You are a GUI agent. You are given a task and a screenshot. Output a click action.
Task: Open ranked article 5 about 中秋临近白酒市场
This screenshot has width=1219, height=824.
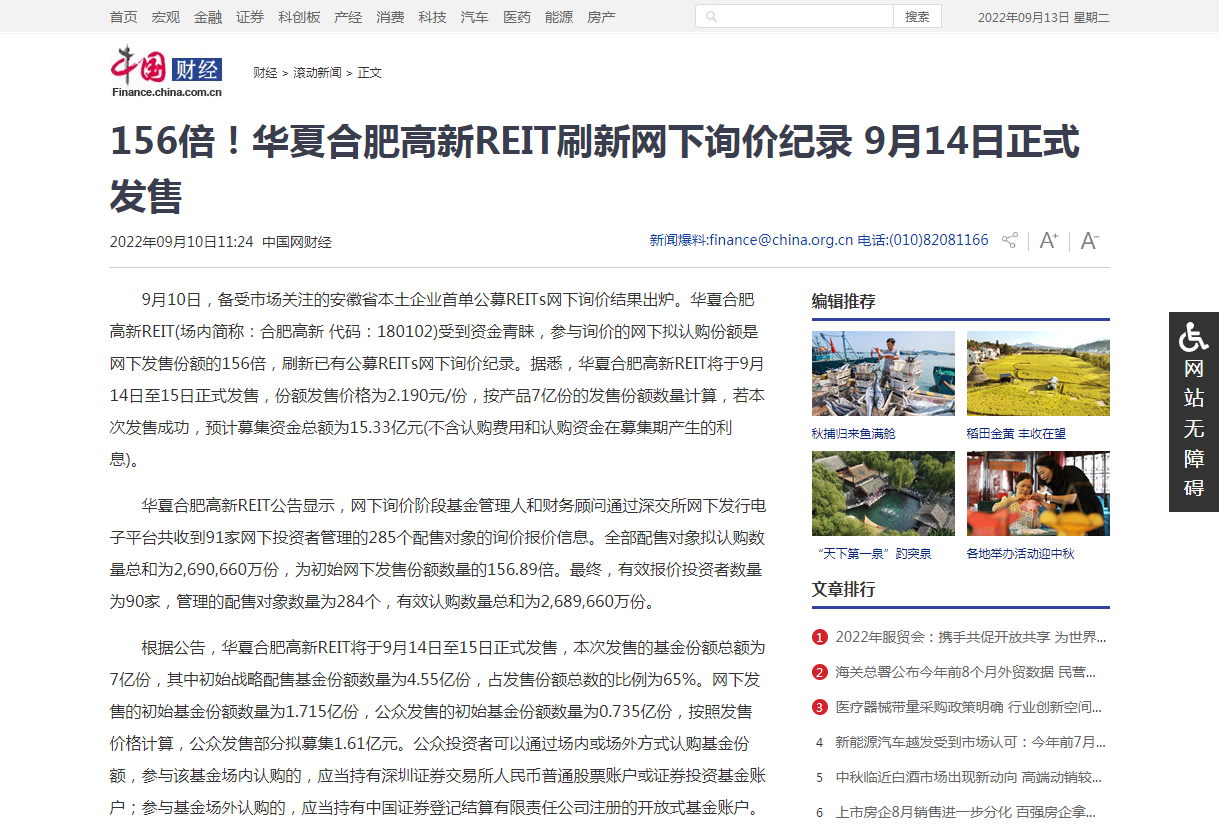pos(969,777)
